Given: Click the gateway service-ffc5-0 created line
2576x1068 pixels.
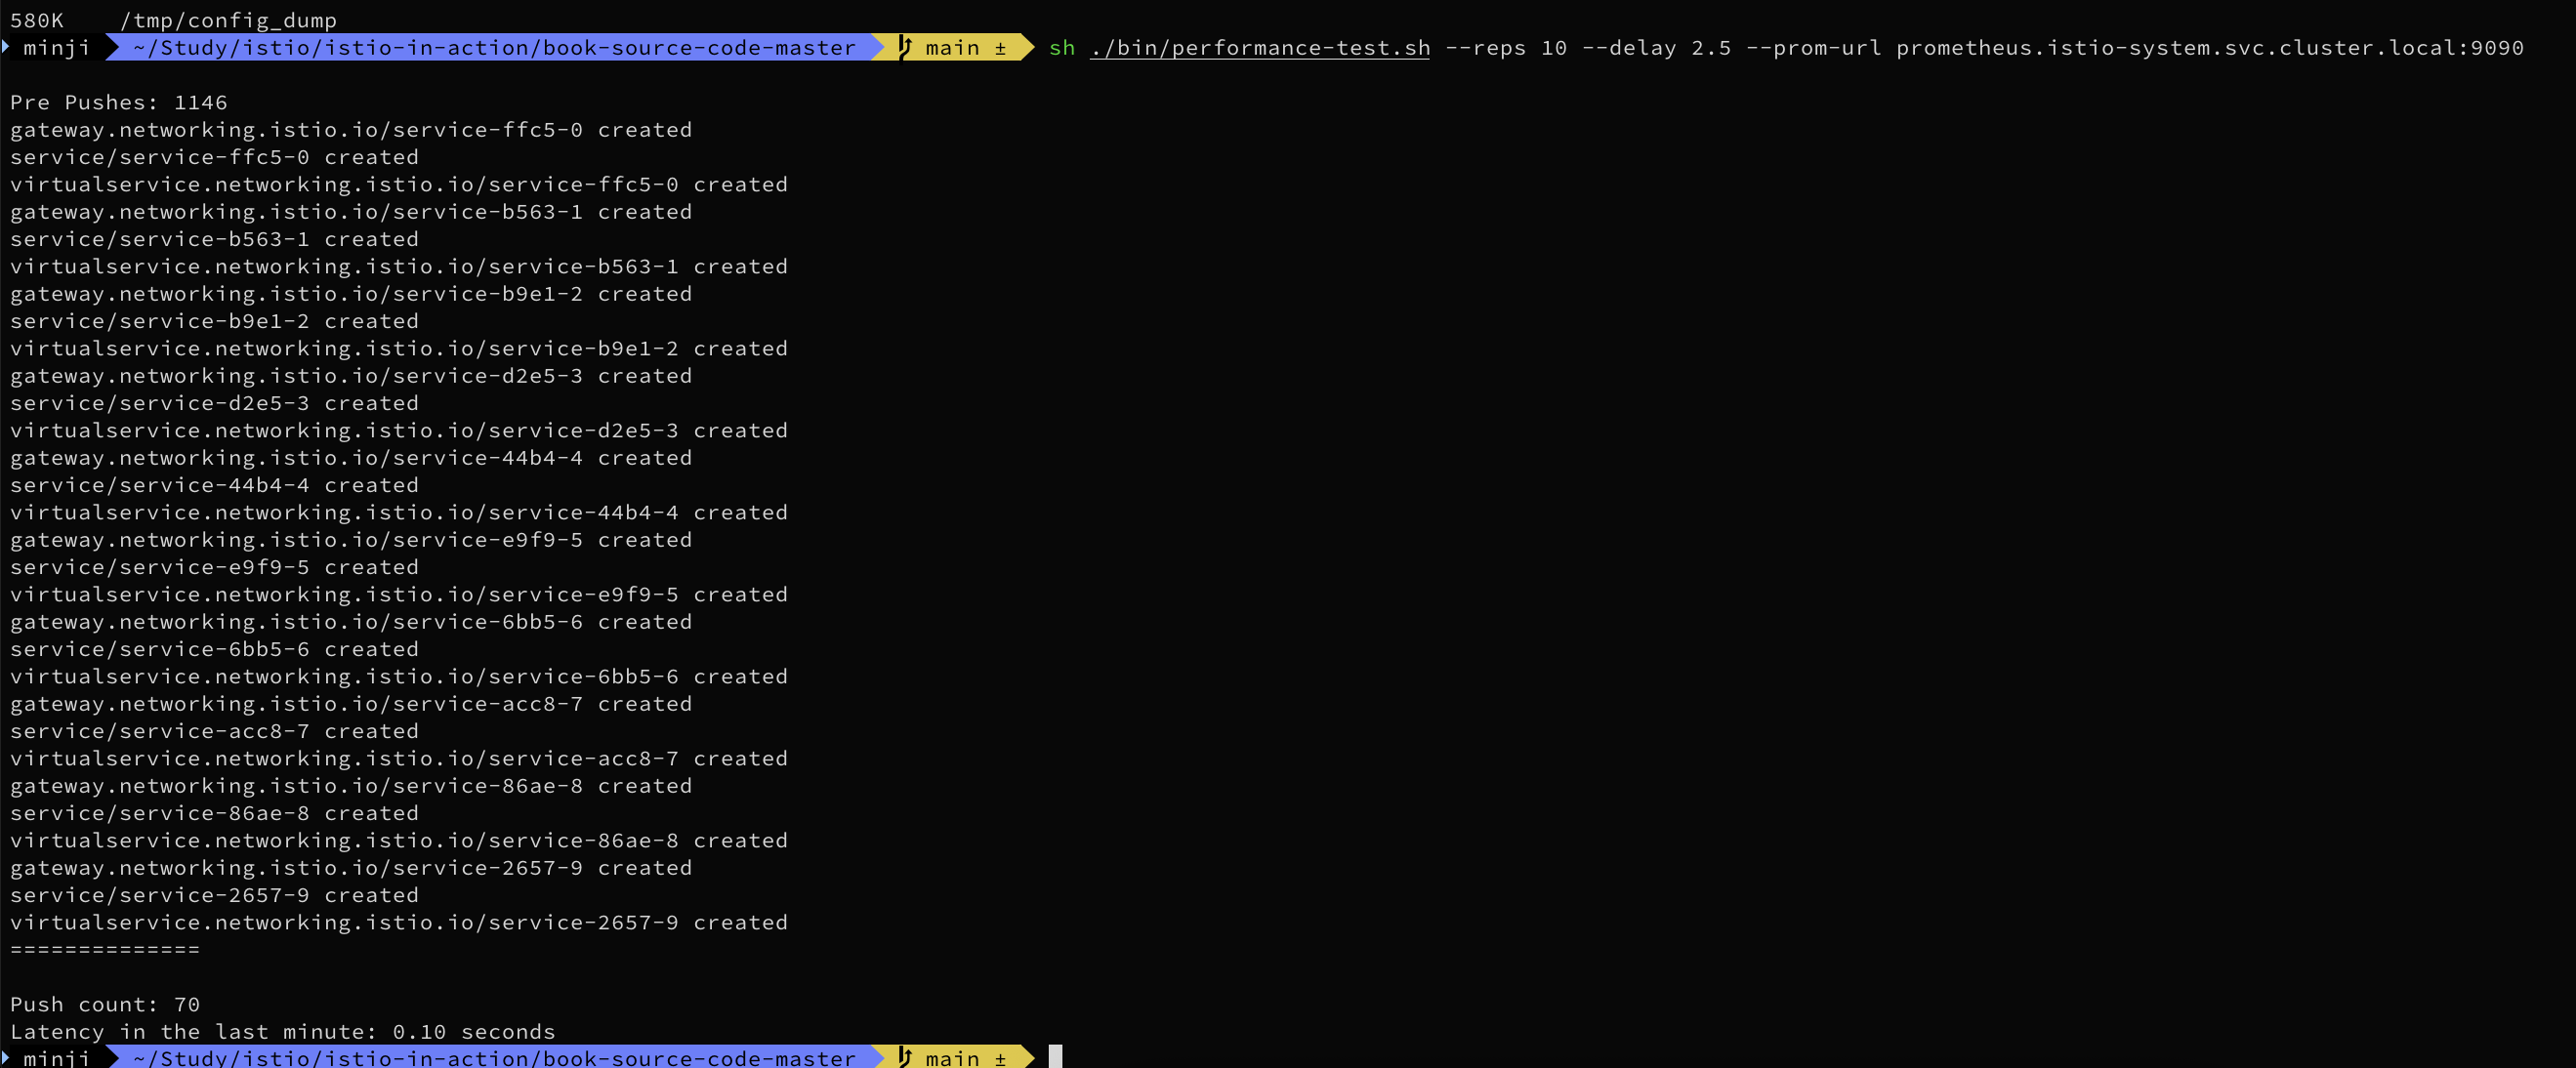Looking at the screenshot, I should 350,129.
